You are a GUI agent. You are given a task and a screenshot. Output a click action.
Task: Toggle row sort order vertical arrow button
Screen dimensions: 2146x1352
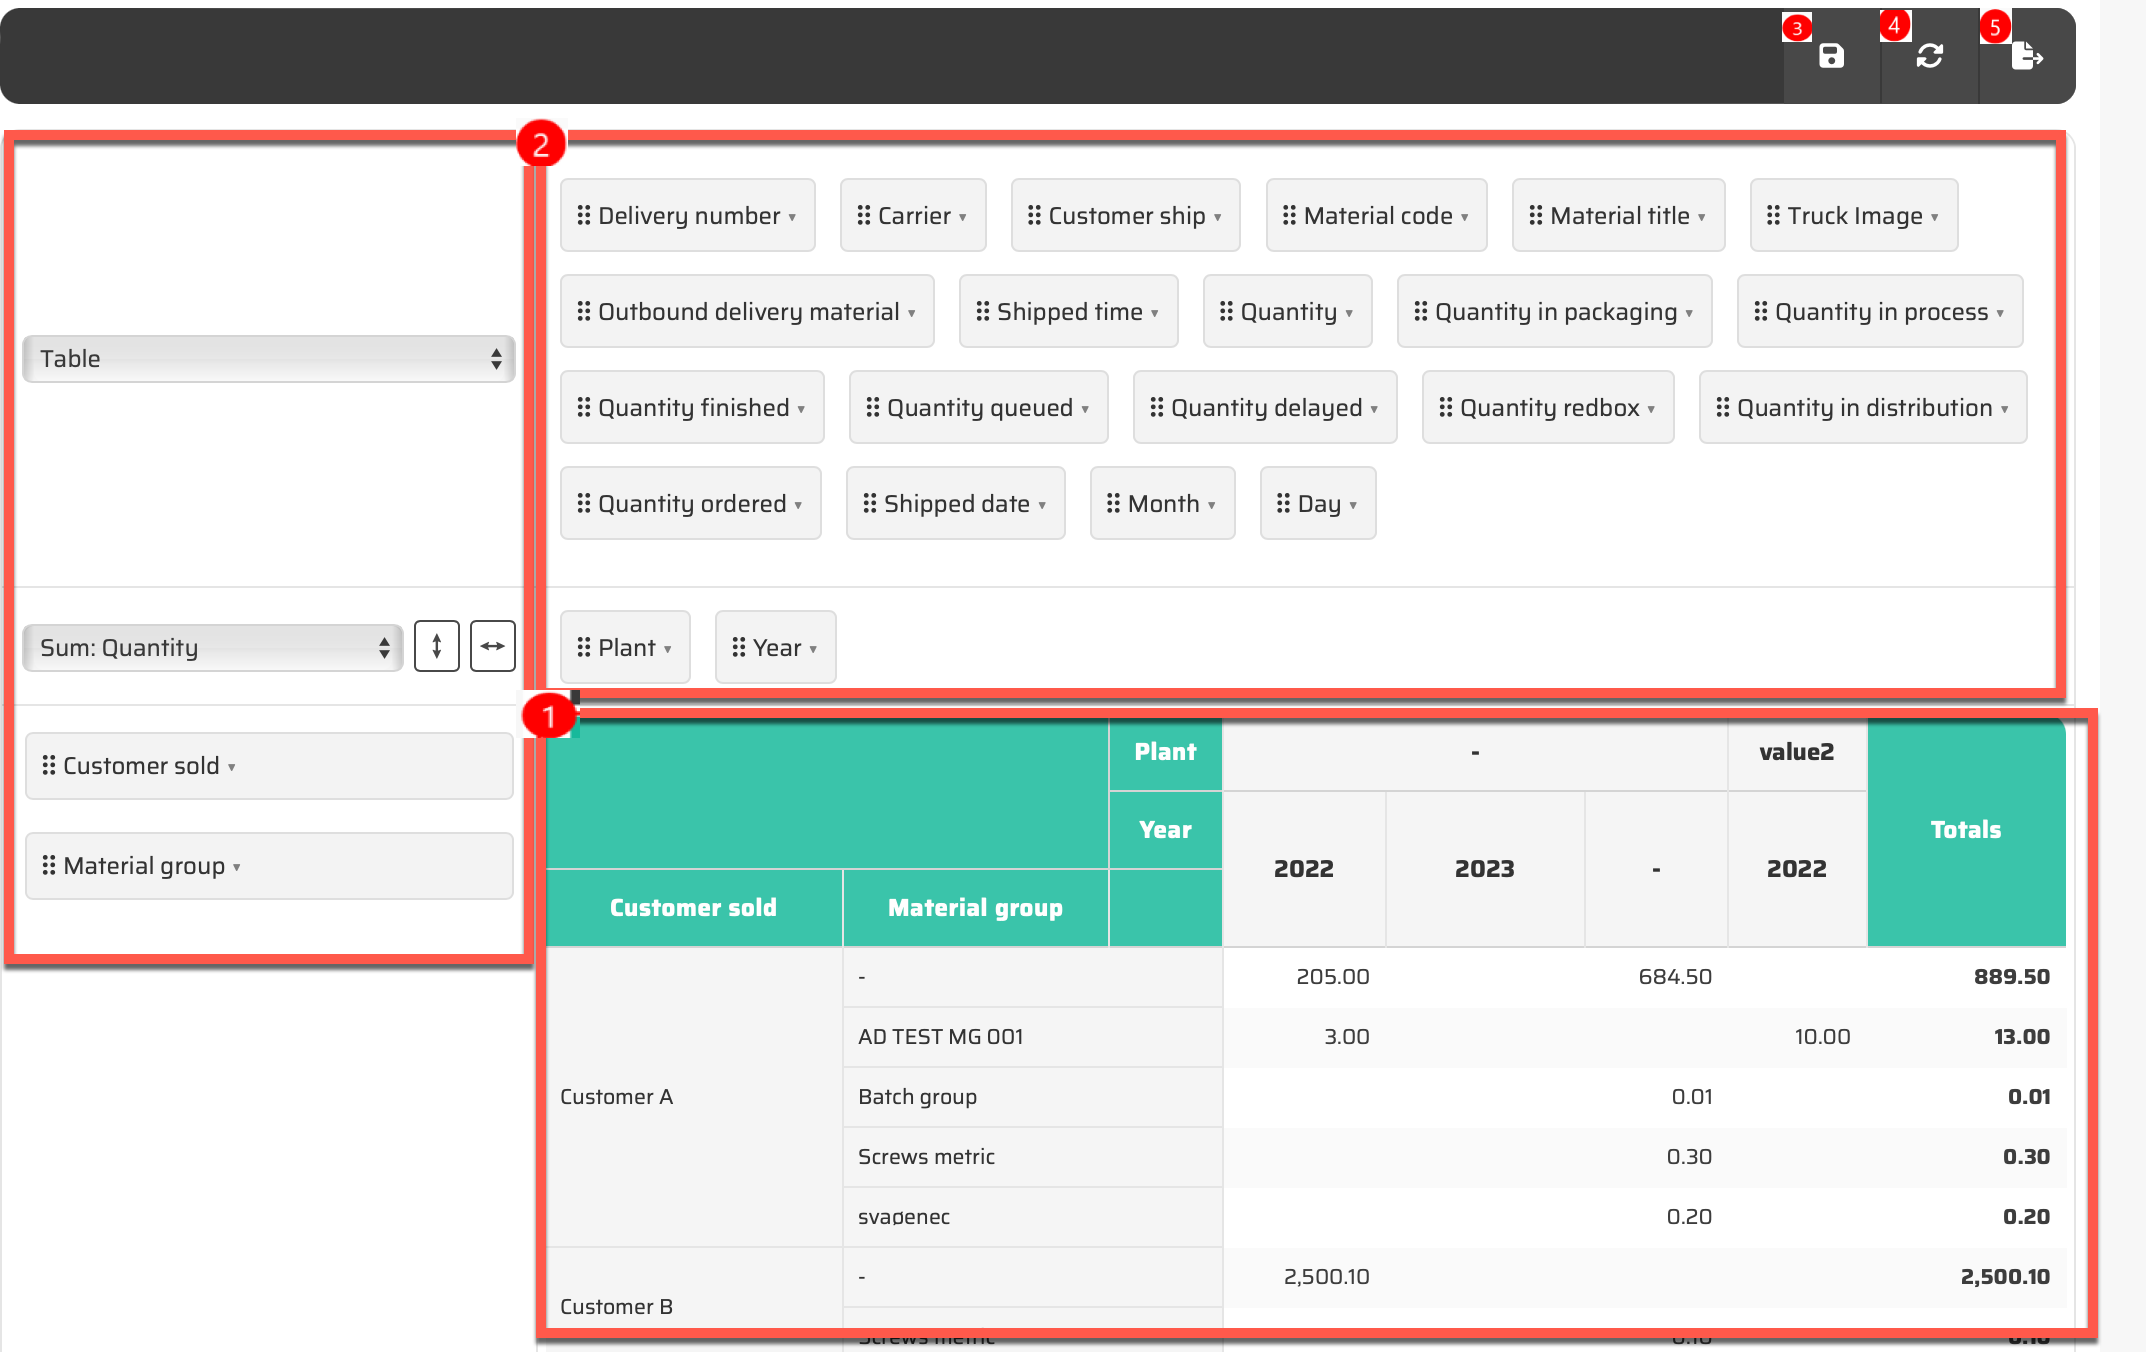click(x=437, y=647)
